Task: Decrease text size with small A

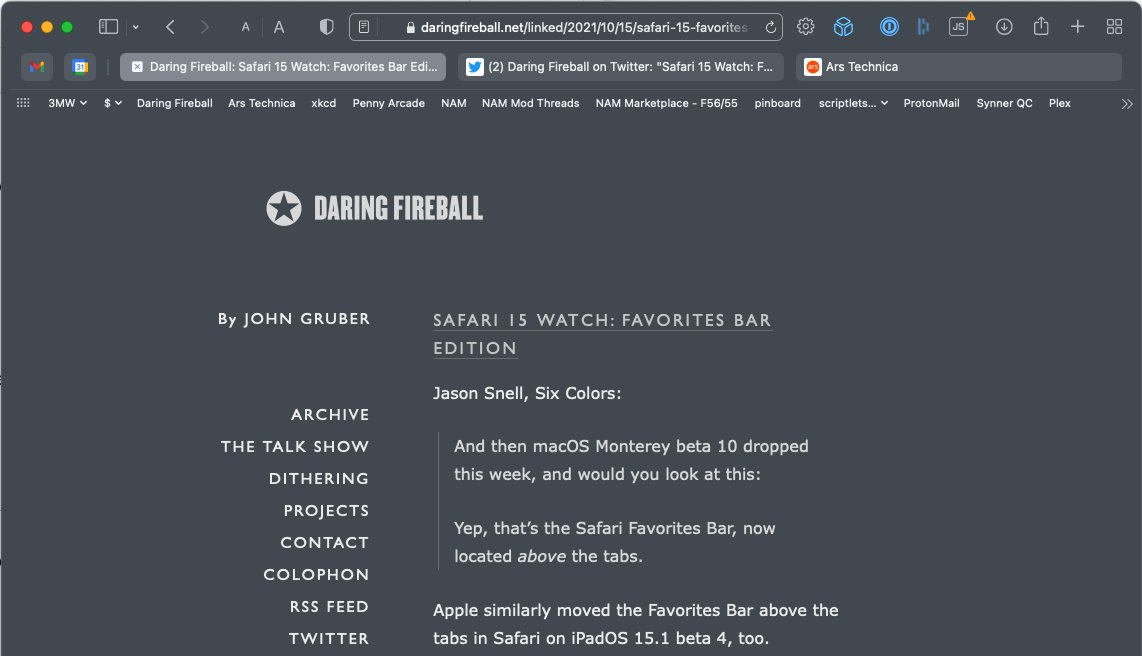Action: (245, 27)
